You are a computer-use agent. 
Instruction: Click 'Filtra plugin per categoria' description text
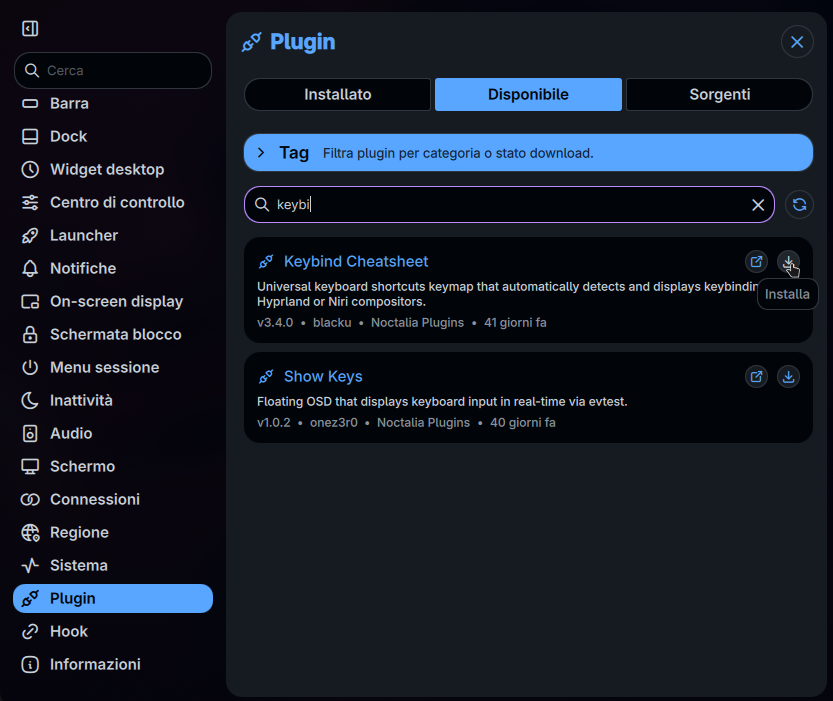coord(458,153)
